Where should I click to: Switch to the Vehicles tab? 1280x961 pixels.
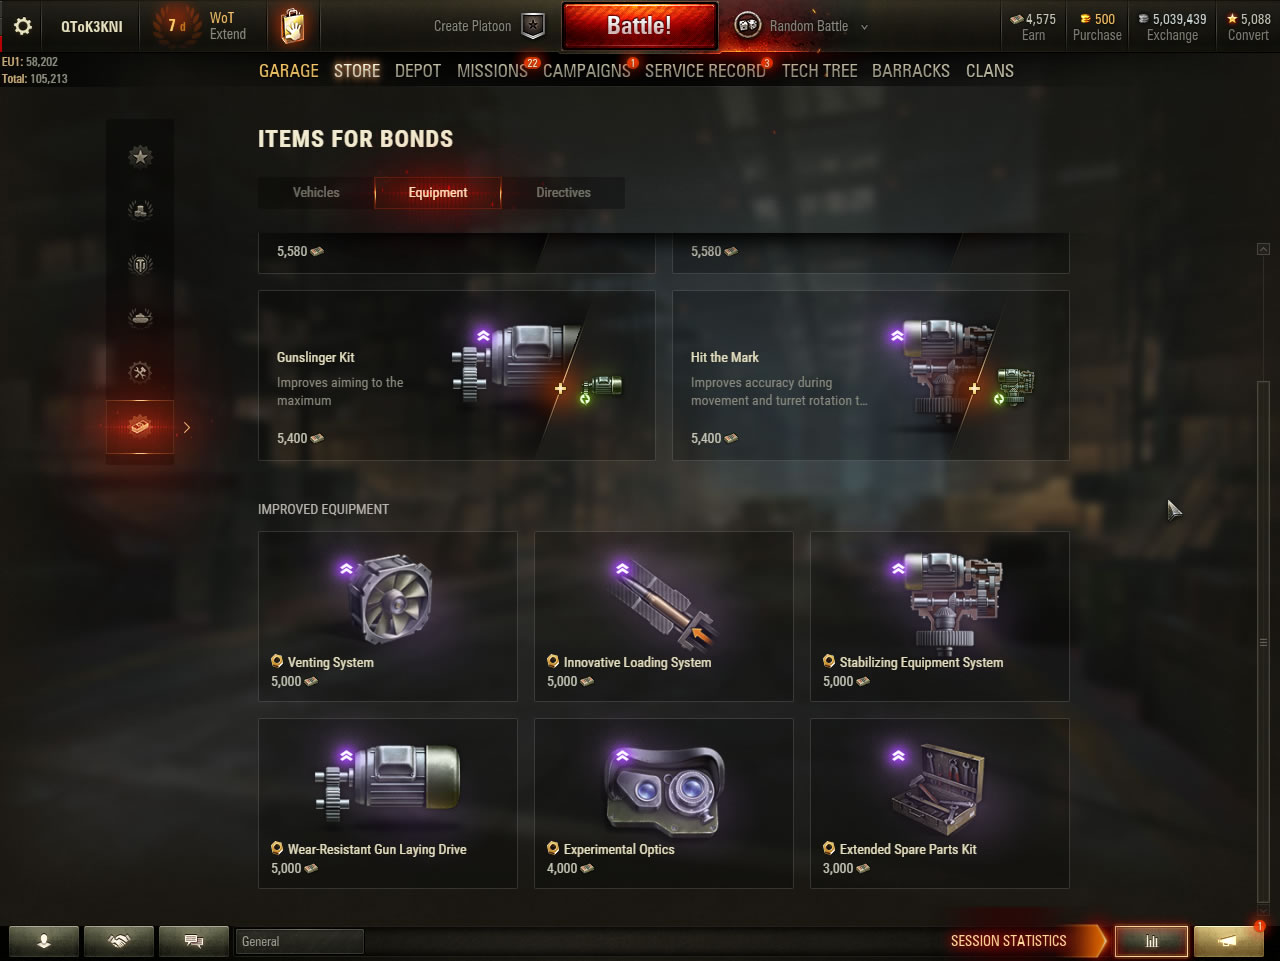click(316, 193)
